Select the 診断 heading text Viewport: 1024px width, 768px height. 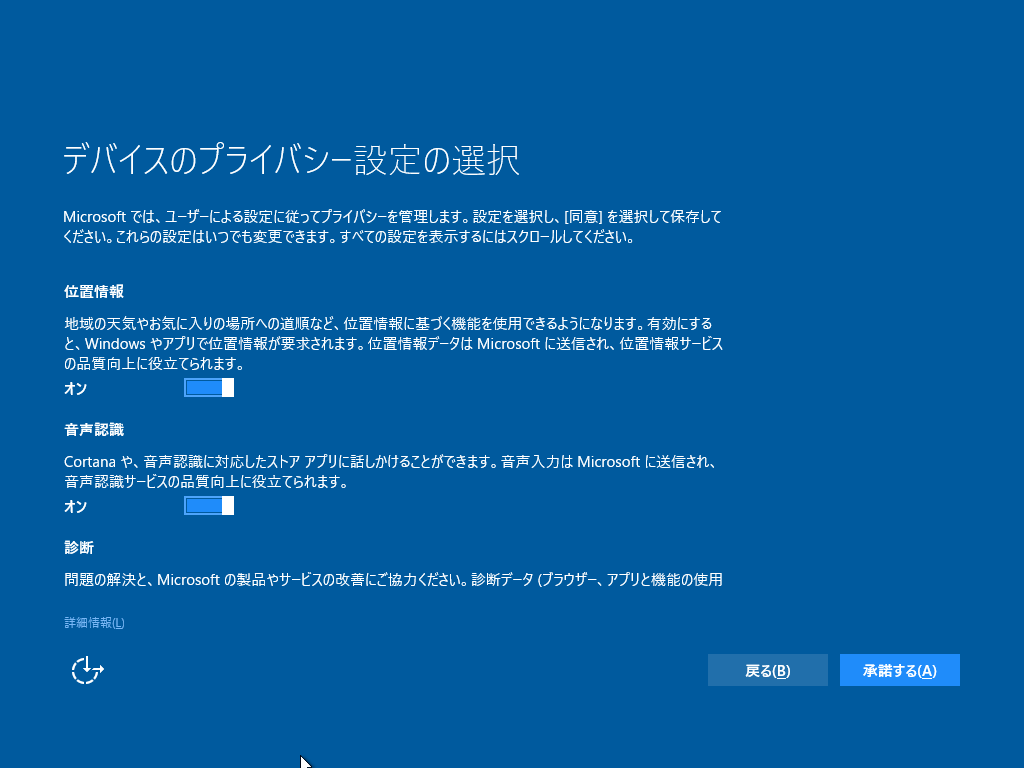(x=79, y=548)
